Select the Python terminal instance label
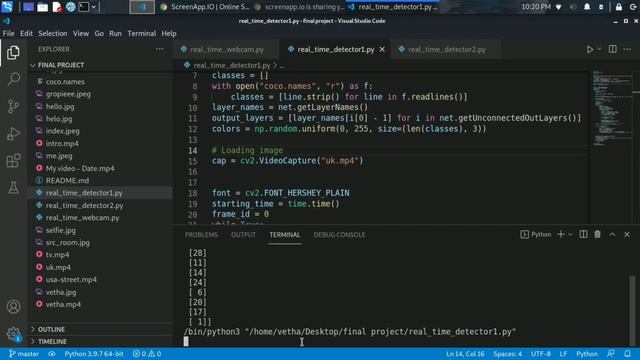The image size is (640, 360). pos(536,234)
